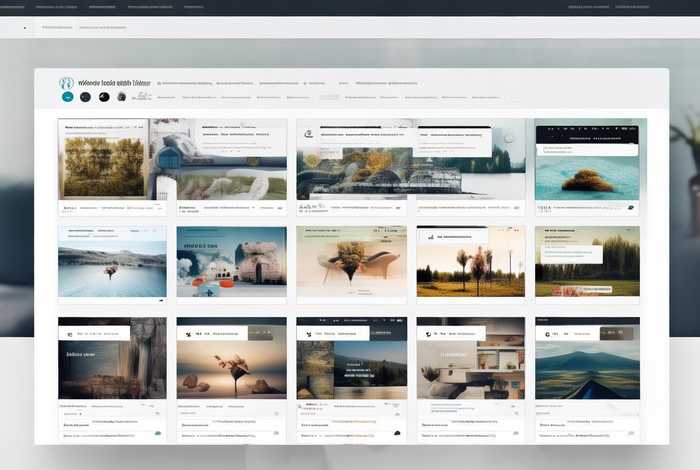Open the floating tree on chair thumbnail
Screen dimensions: 700x470
tap(351, 262)
